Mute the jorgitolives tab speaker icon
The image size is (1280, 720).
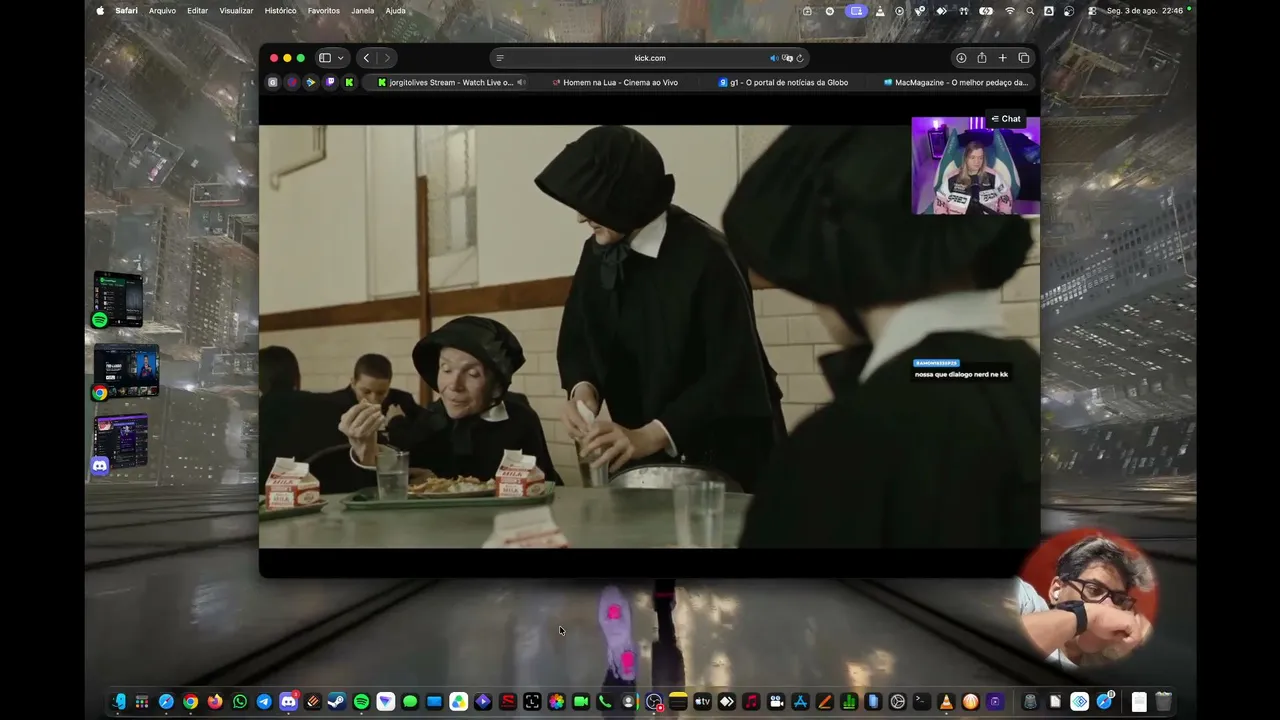pyautogui.click(x=521, y=82)
